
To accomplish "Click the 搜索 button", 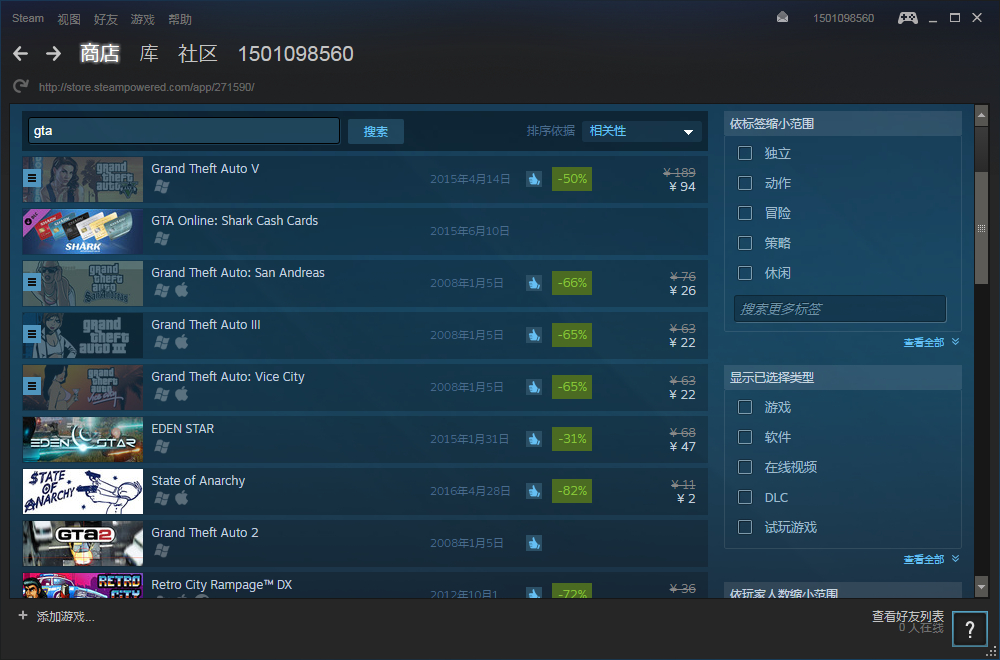I will [376, 131].
